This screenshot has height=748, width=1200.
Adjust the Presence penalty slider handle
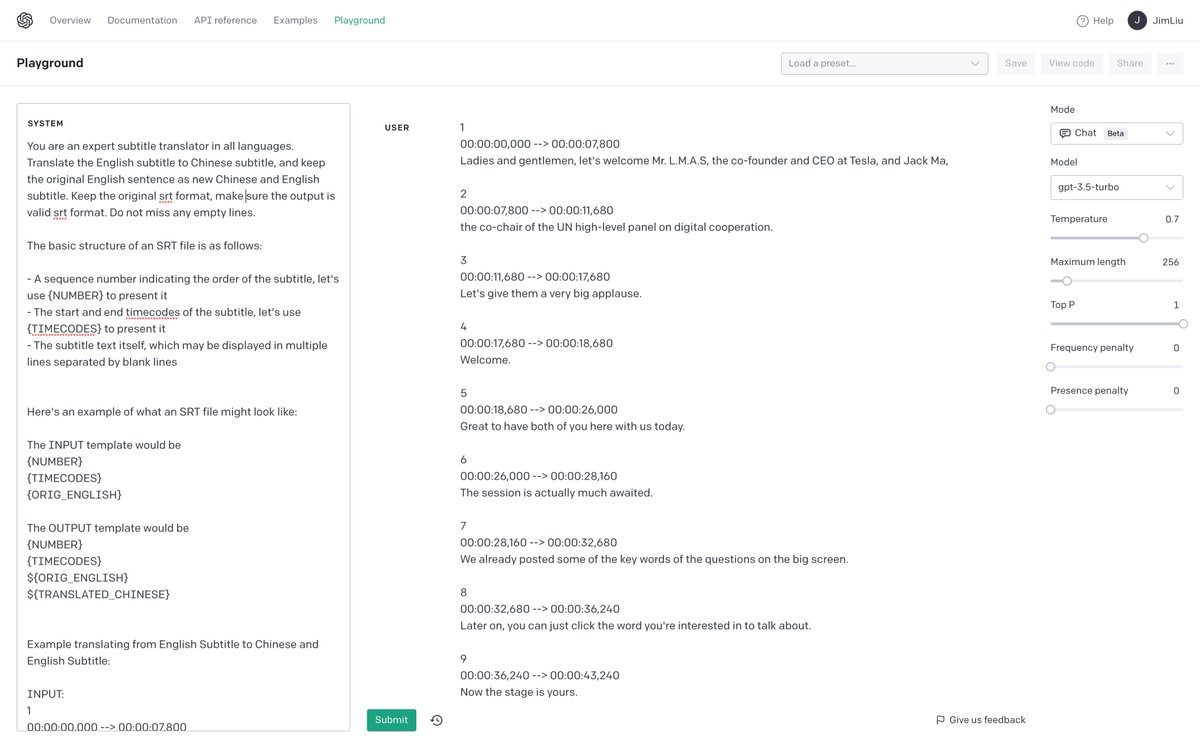coord(1050,410)
